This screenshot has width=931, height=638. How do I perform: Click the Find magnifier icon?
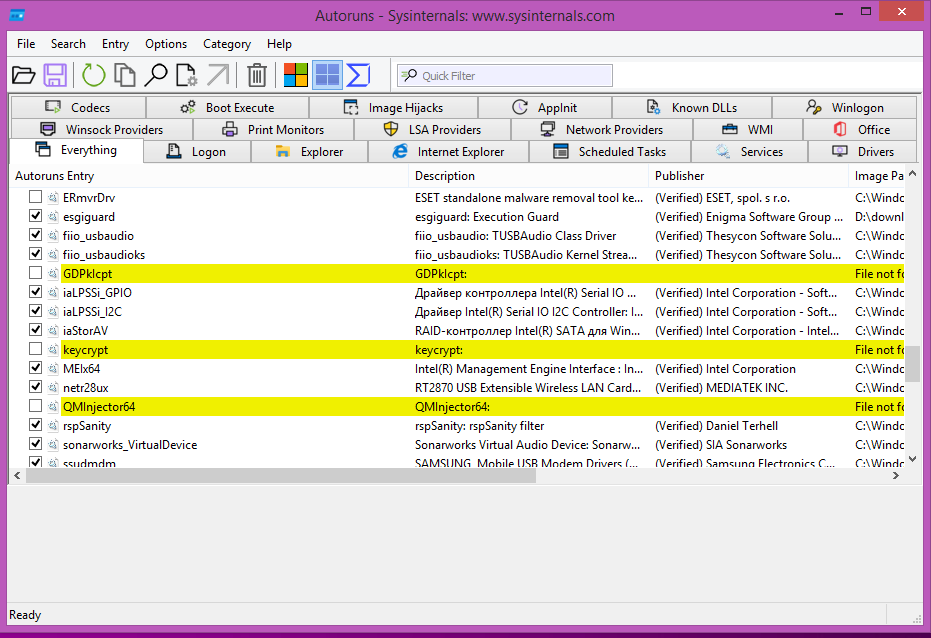pos(156,75)
